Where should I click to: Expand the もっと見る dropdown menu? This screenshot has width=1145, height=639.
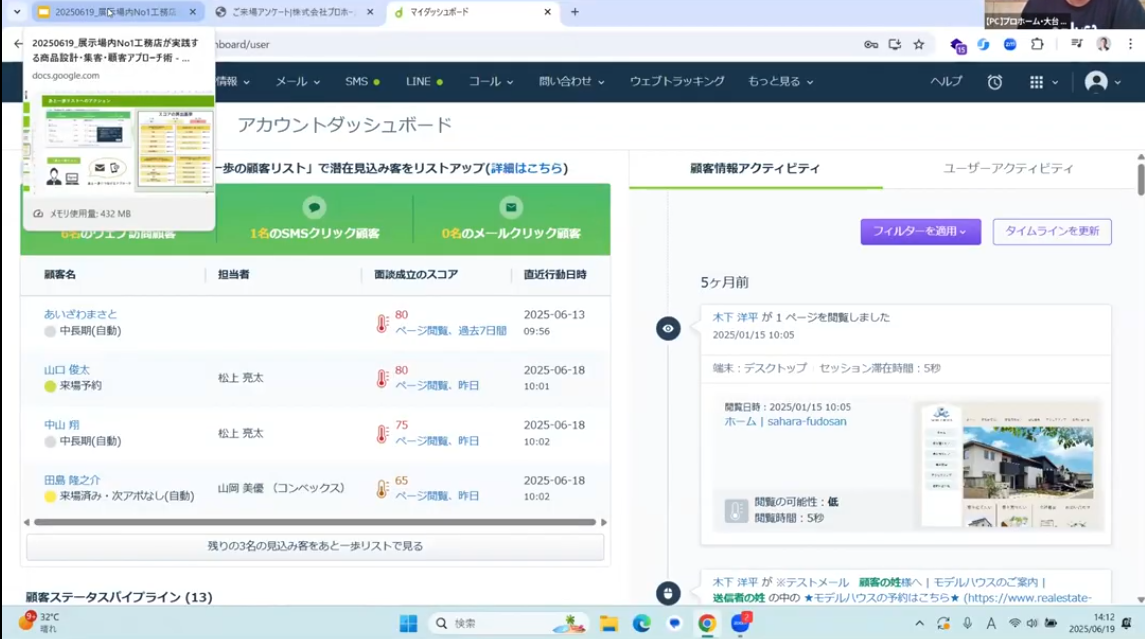[x=781, y=82]
